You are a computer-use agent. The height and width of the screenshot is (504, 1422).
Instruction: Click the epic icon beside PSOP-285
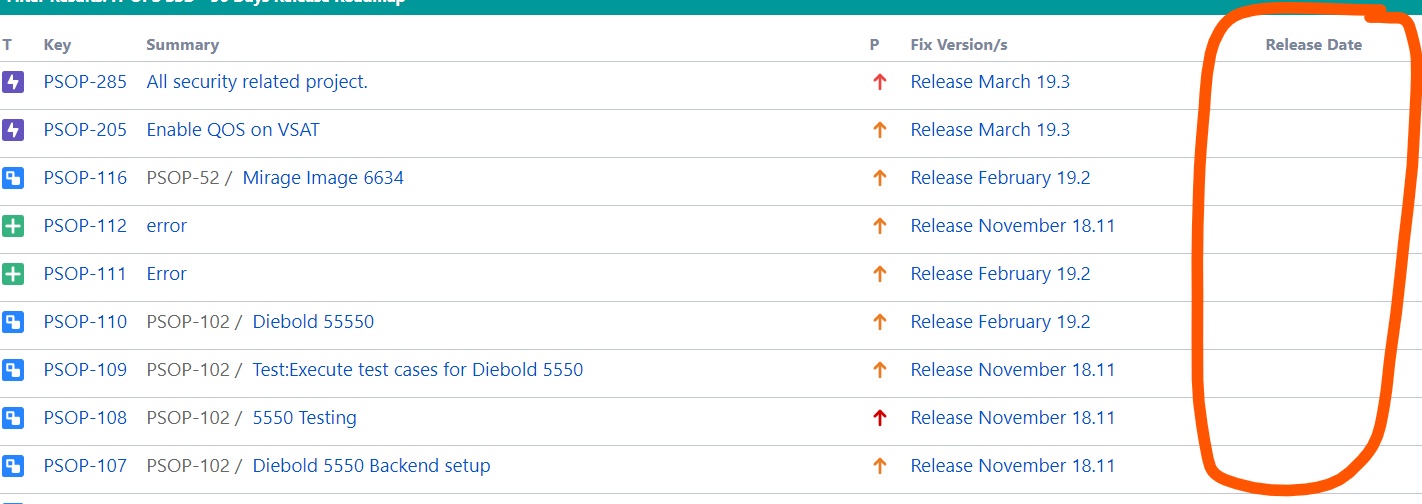click(12, 82)
